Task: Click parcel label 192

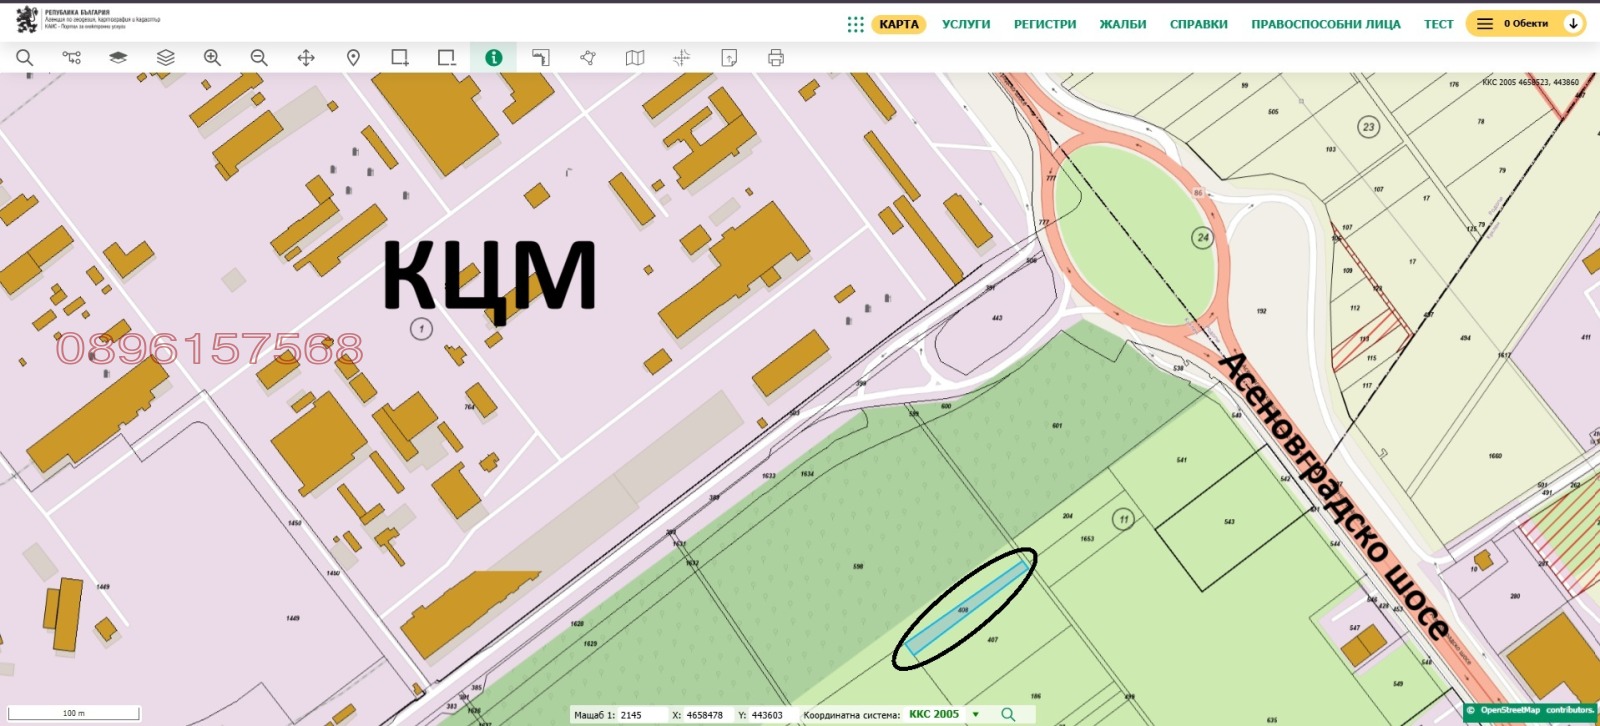Action: (x=1261, y=311)
